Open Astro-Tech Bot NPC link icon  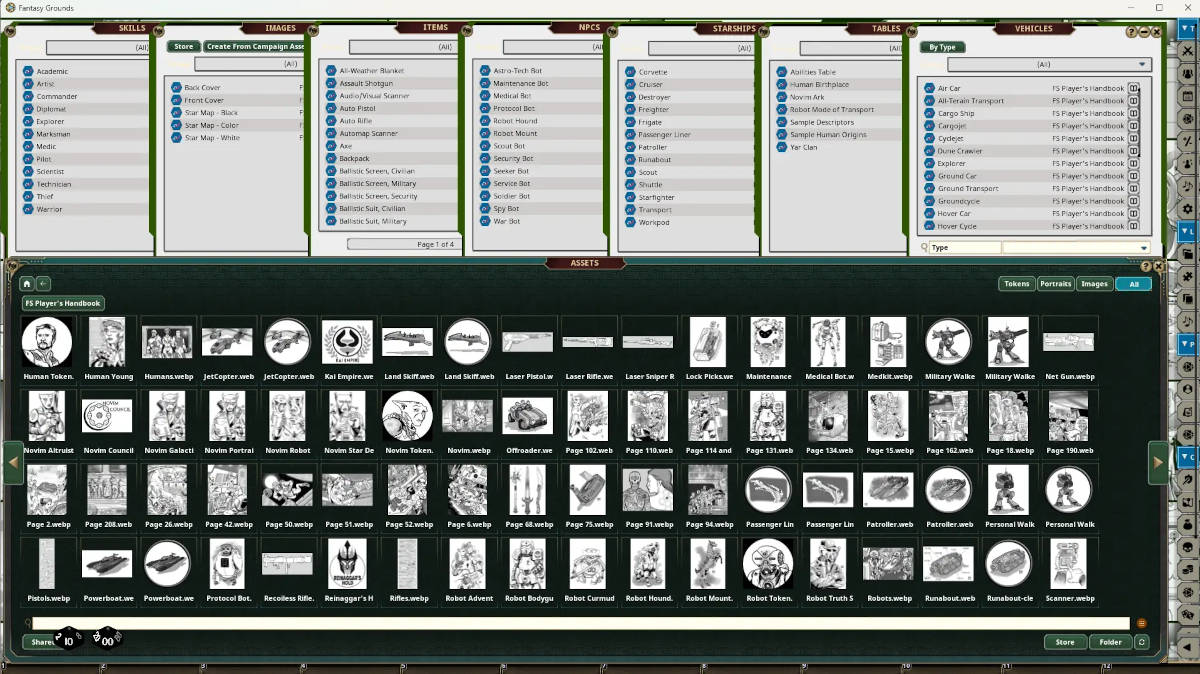(x=484, y=71)
